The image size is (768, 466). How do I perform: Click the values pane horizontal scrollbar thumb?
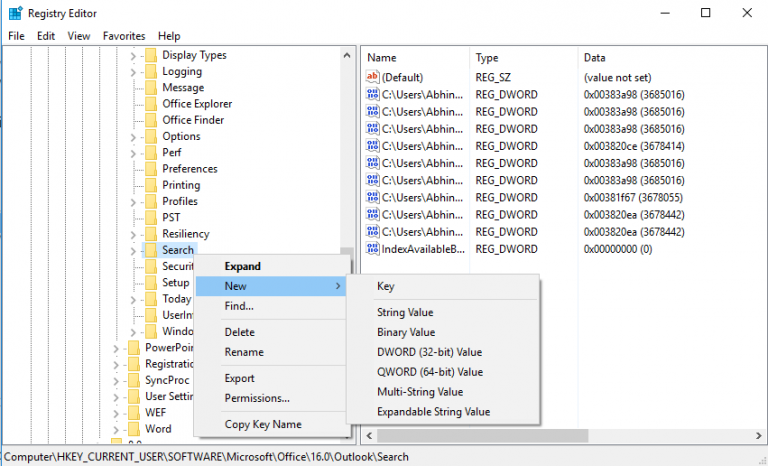(x=482, y=435)
